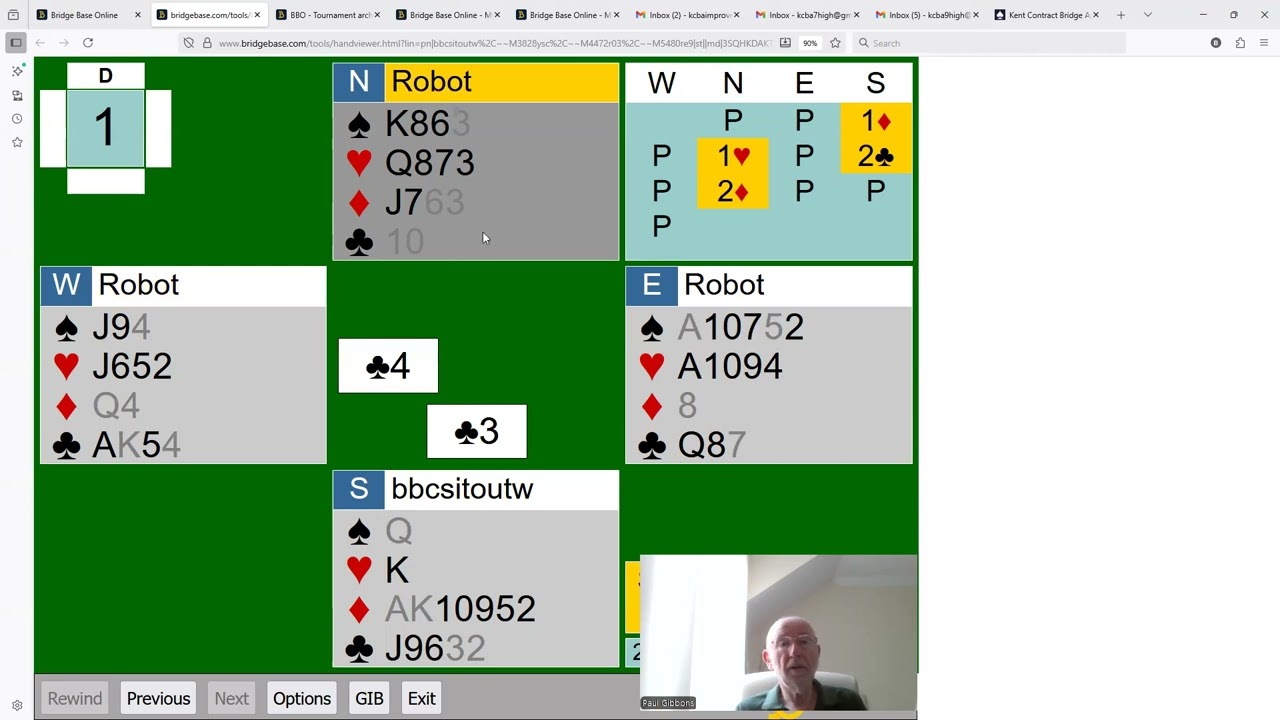
Task: Click East's spade holding A10752
Action: (x=740, y=327)
